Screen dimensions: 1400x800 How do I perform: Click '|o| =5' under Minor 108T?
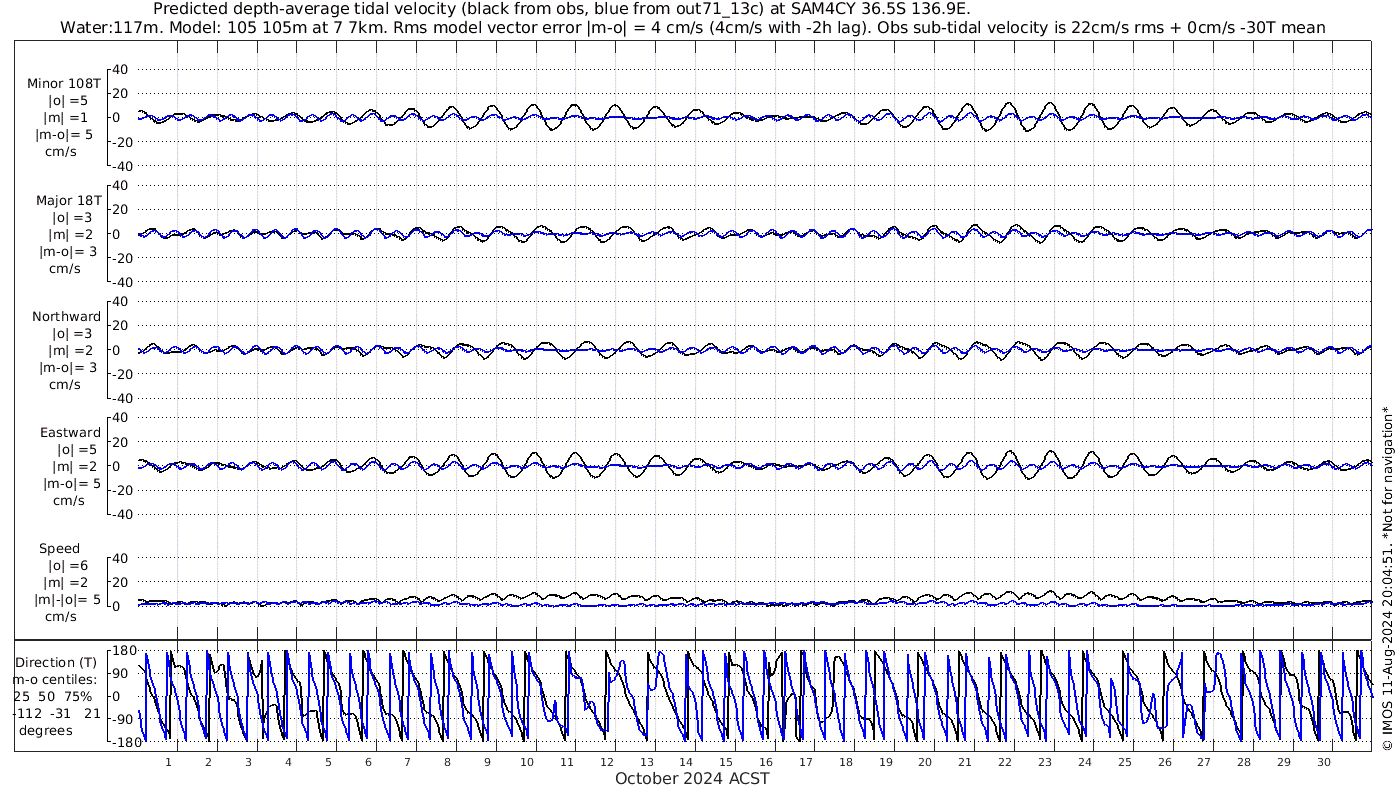click(70, 100)
